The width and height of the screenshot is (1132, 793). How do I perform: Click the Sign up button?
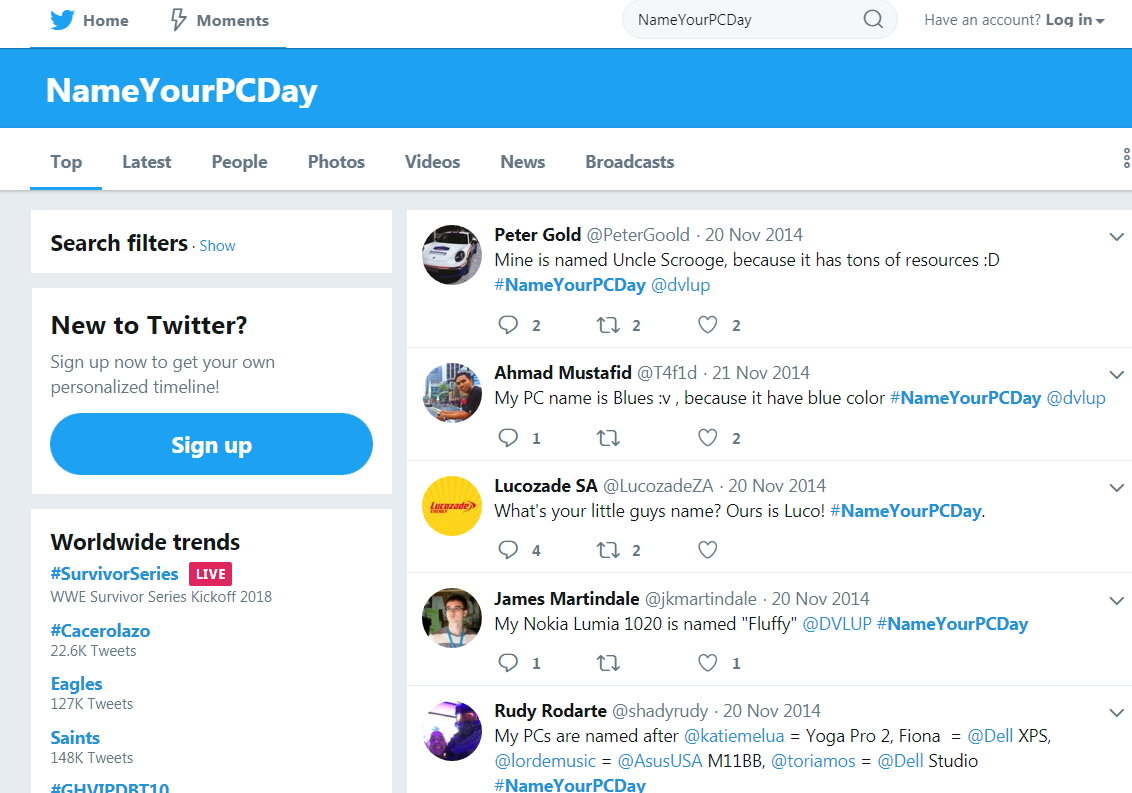click(212, 444)
